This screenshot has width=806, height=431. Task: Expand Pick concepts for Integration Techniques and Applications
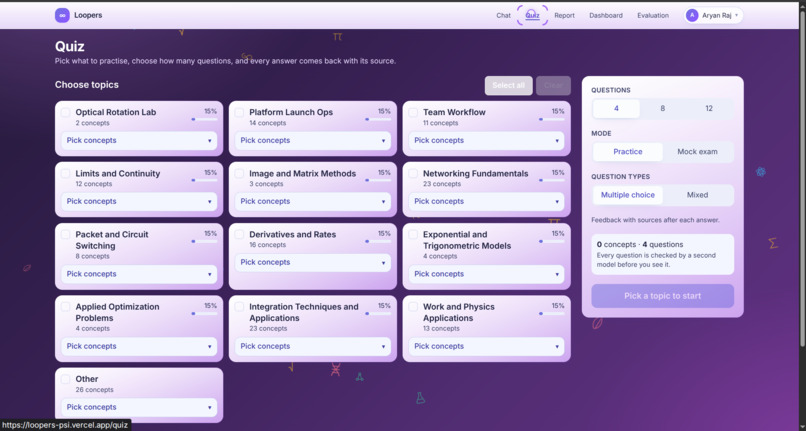coord(313,346)
